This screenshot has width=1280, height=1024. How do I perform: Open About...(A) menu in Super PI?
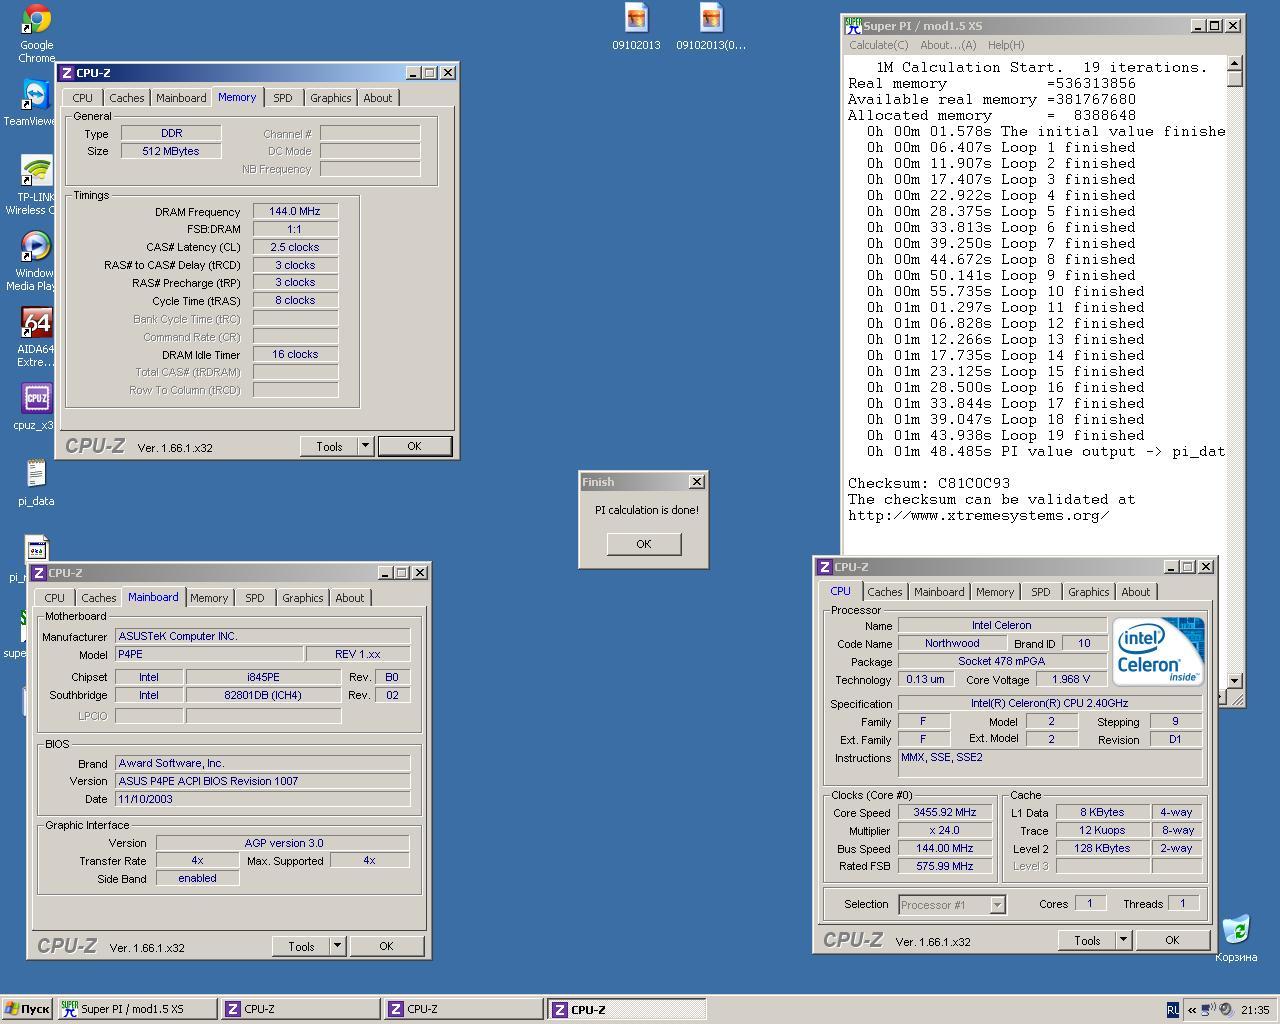(948, 45)
